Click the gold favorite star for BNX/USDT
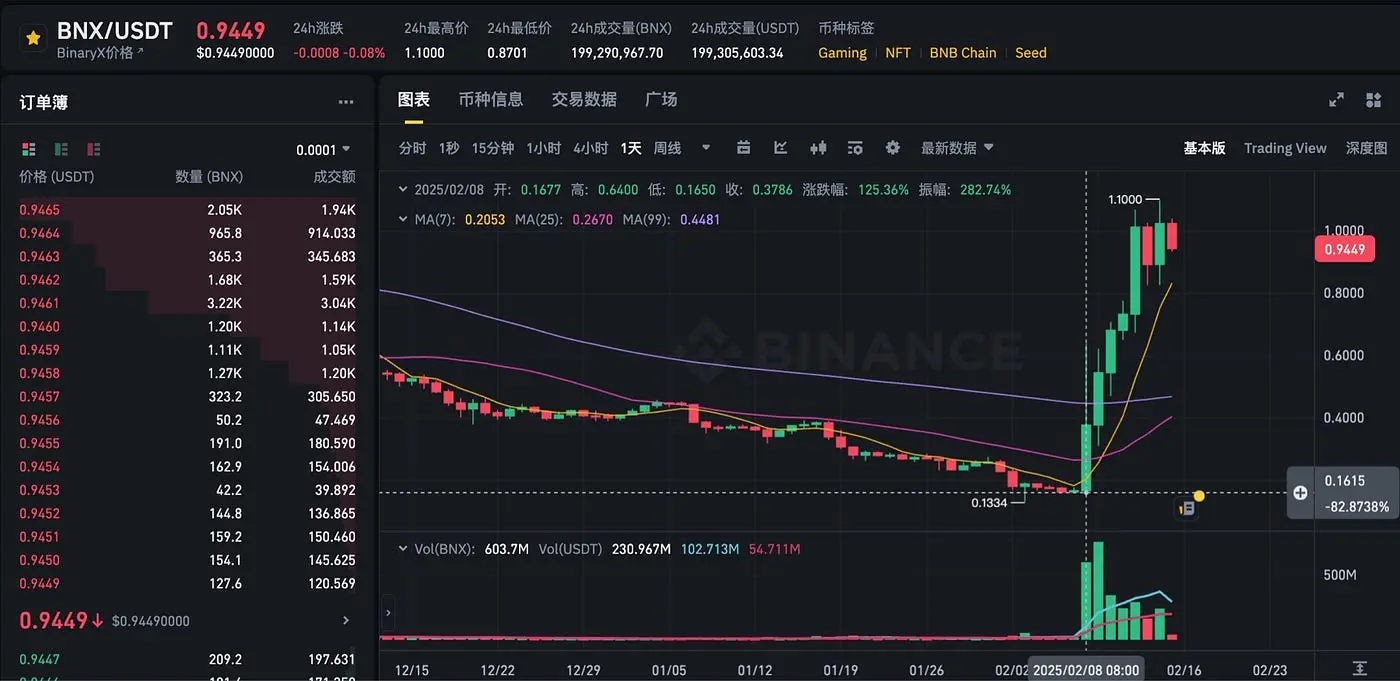 tap(33, 39)
